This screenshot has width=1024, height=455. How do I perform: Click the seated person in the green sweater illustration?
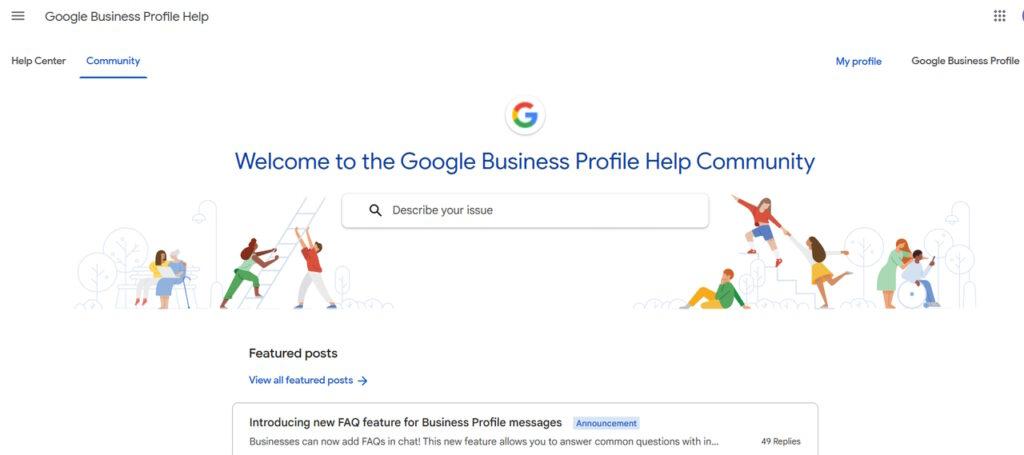pos(715,290)
